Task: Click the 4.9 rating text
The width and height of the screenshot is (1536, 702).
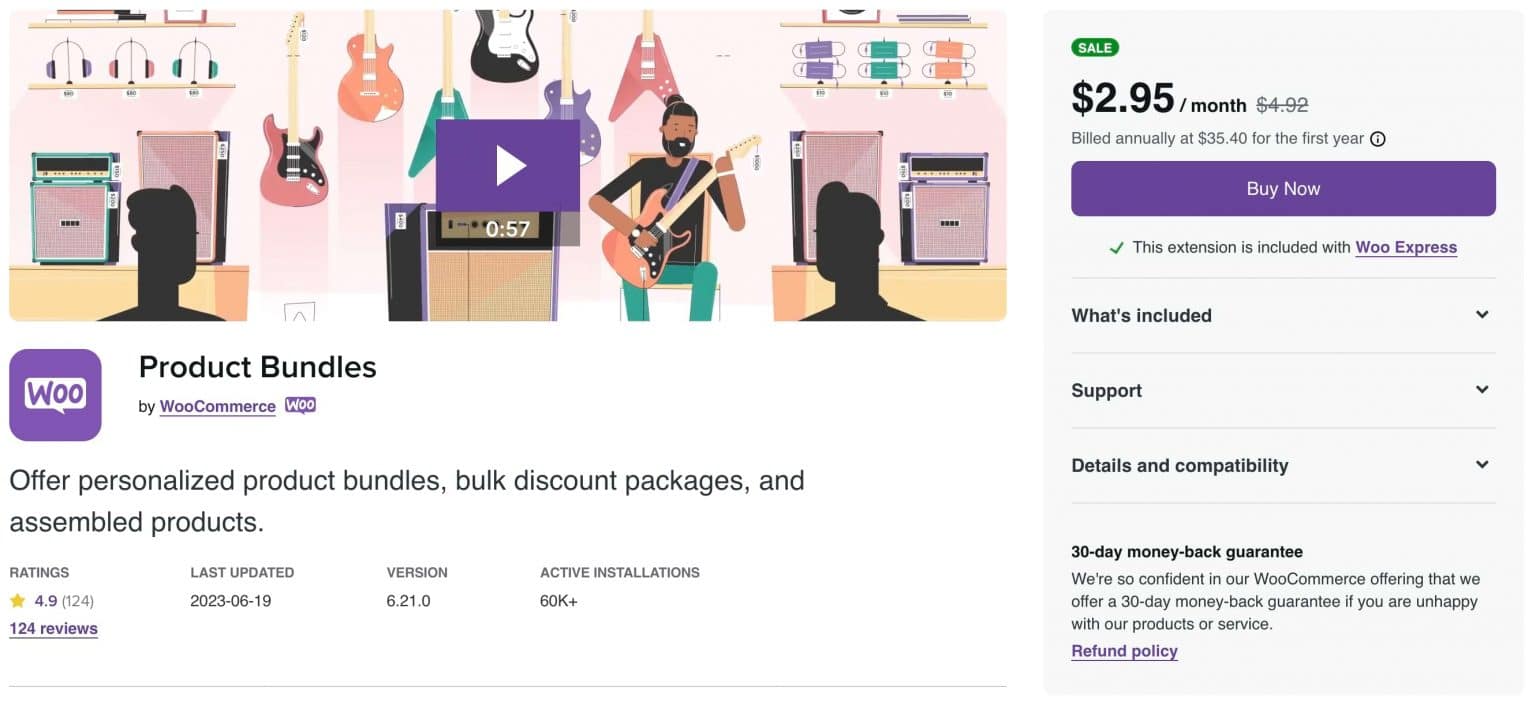Action: 46,601
